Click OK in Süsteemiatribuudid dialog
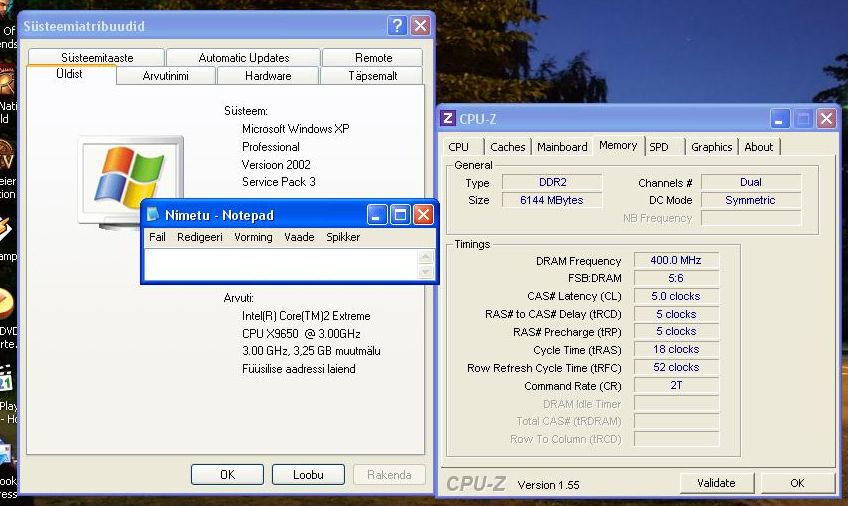This screenshot has width=848, height=506. (227, 475)
